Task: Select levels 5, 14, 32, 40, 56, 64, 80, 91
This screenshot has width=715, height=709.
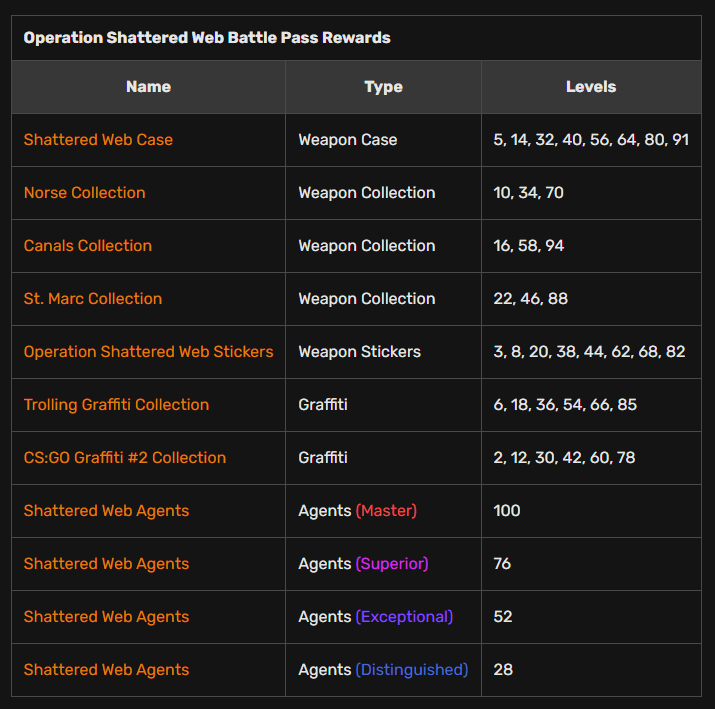Action: 591,140
